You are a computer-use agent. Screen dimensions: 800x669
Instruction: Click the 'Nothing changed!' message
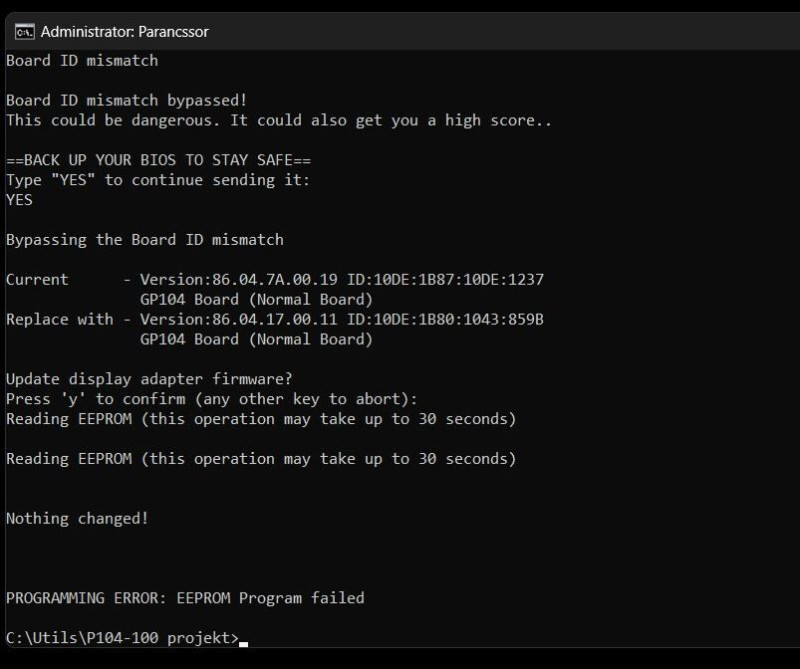(77, 518)
